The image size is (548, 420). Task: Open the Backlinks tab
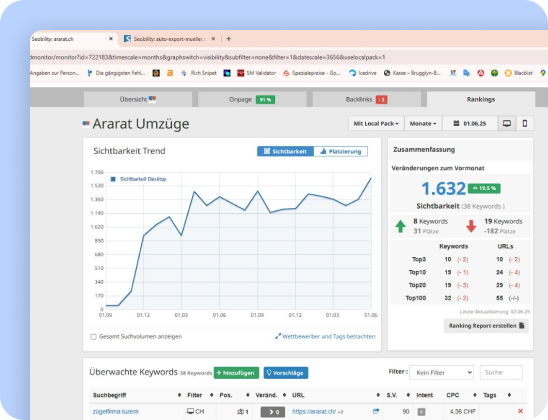coord(367,100)
